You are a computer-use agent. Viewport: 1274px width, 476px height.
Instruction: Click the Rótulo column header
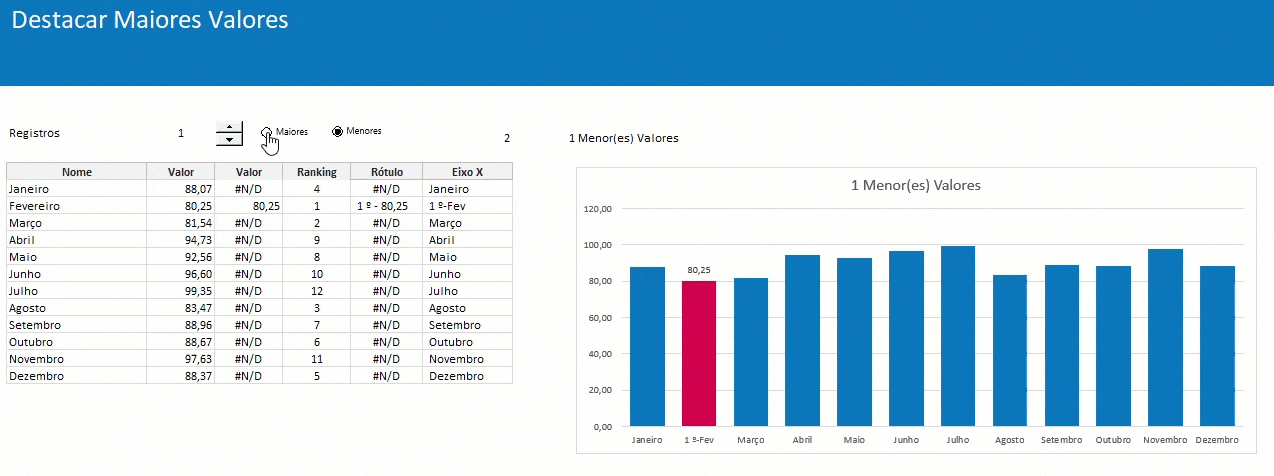point(387,172)
